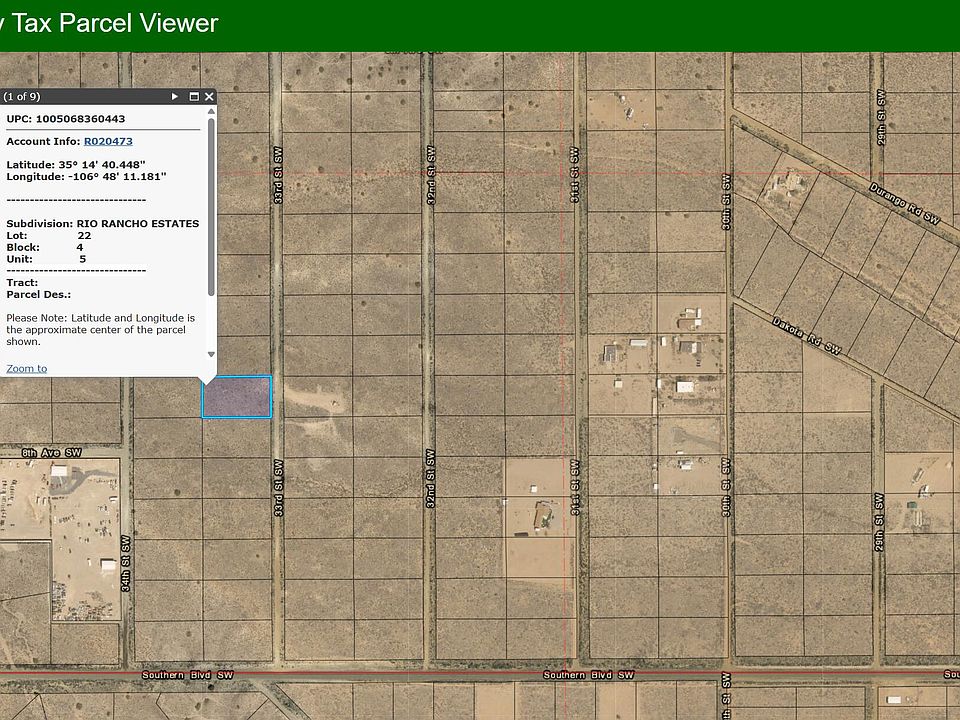Click the Durango Rd SW label
The height and width of the screenshot is (720, 960).
904,203
